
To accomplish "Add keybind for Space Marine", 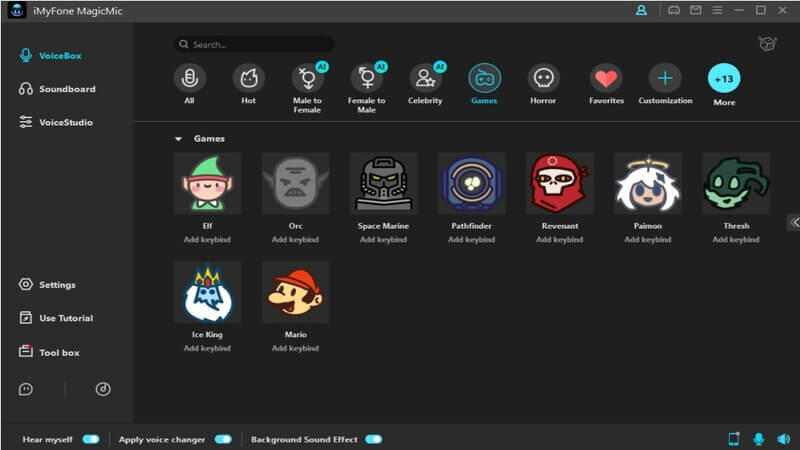I will pos(384,239).
